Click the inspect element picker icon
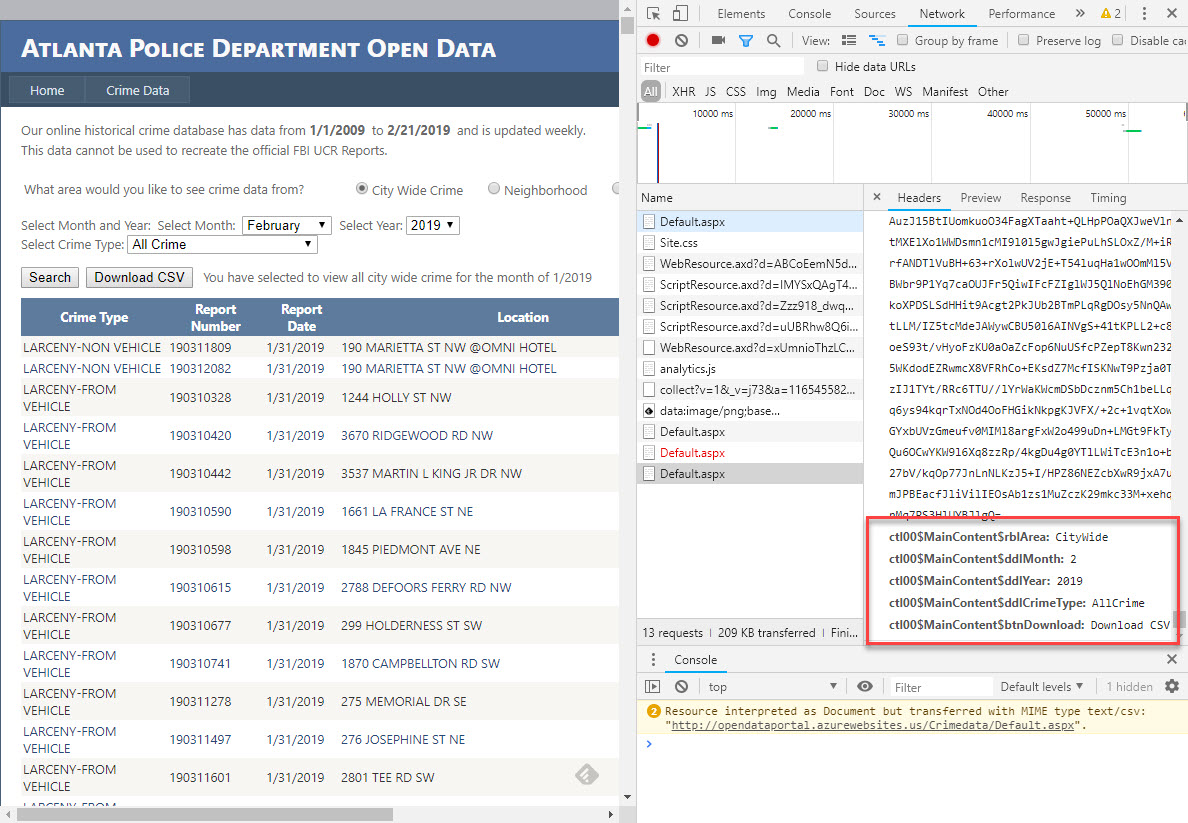Screen dimensions: 1188x823 point(653,14)
